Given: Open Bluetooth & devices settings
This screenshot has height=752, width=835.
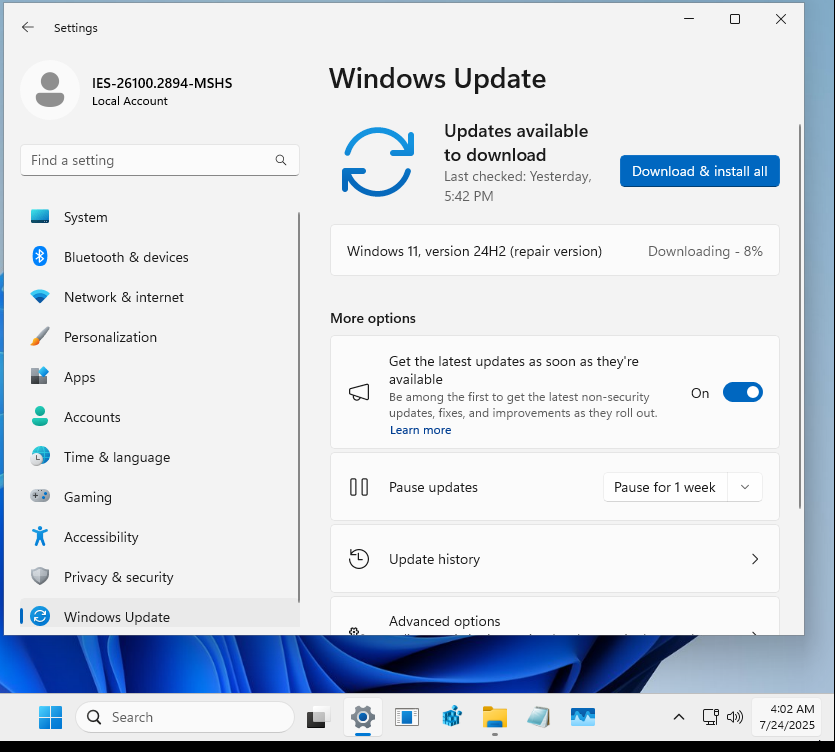Looking at the screenshot, I should 159,257.
